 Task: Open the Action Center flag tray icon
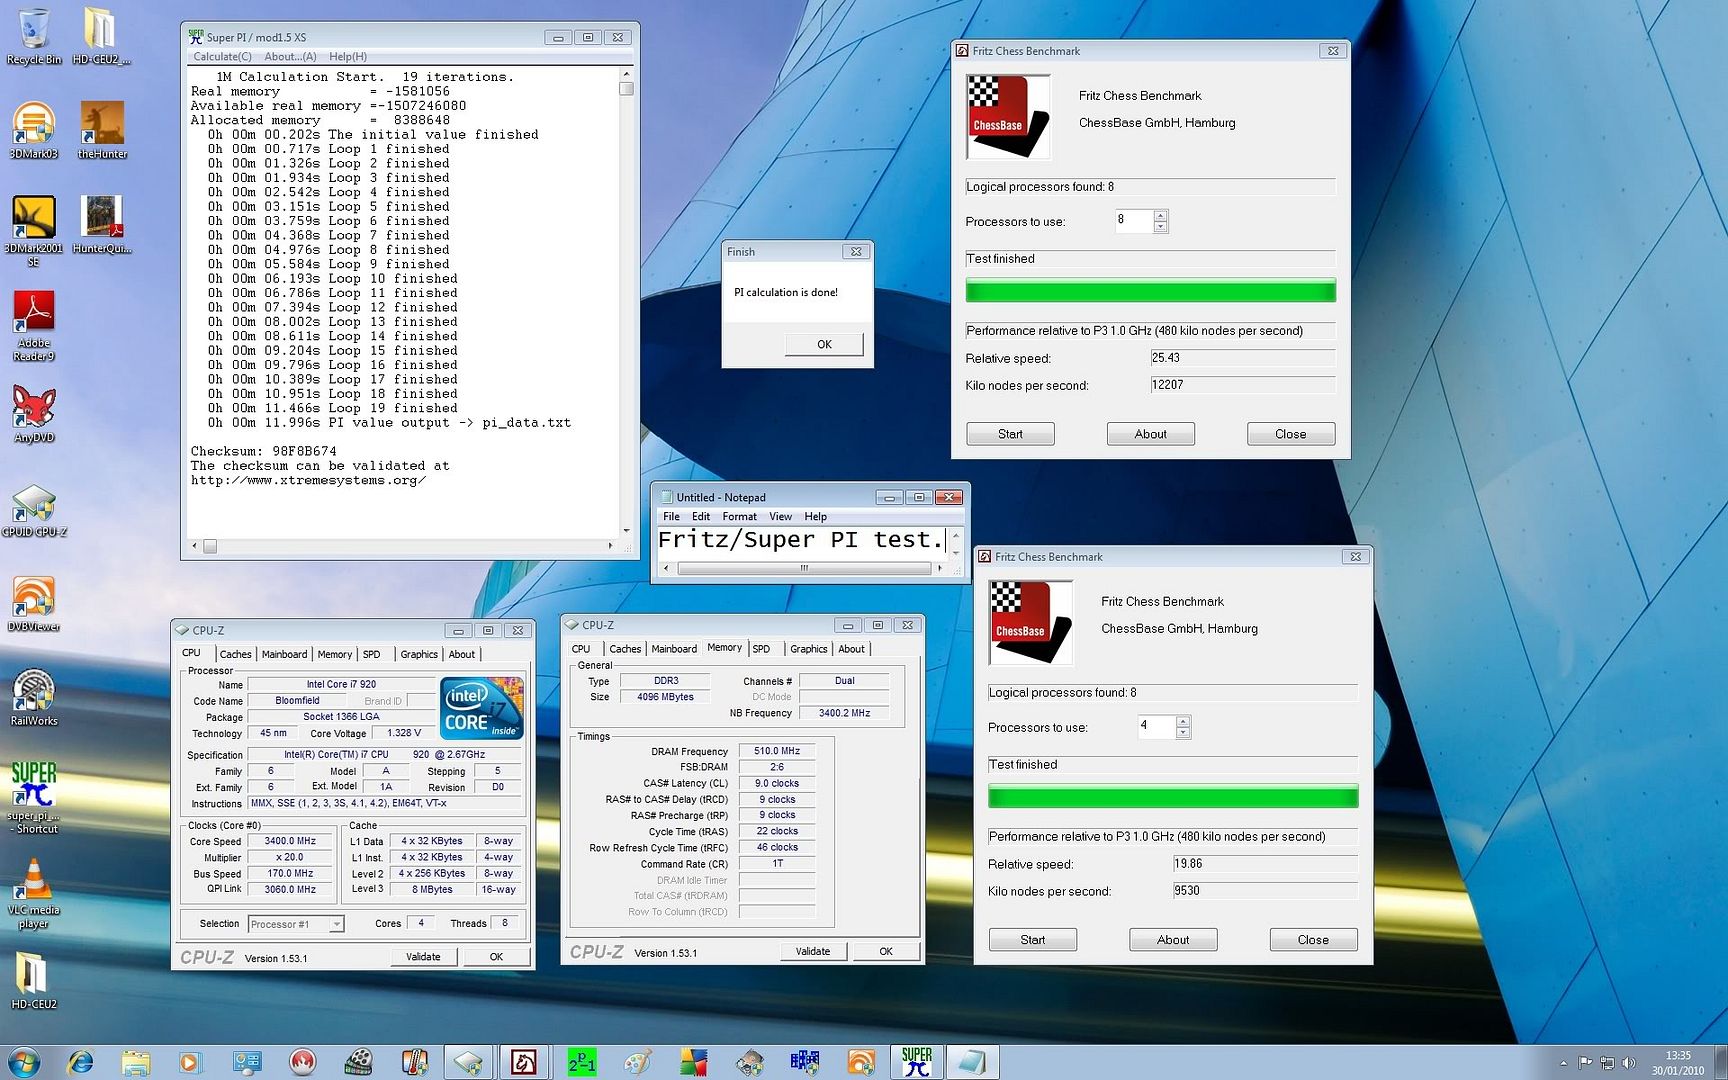pyautogui.click(x=1585, y=1063)
